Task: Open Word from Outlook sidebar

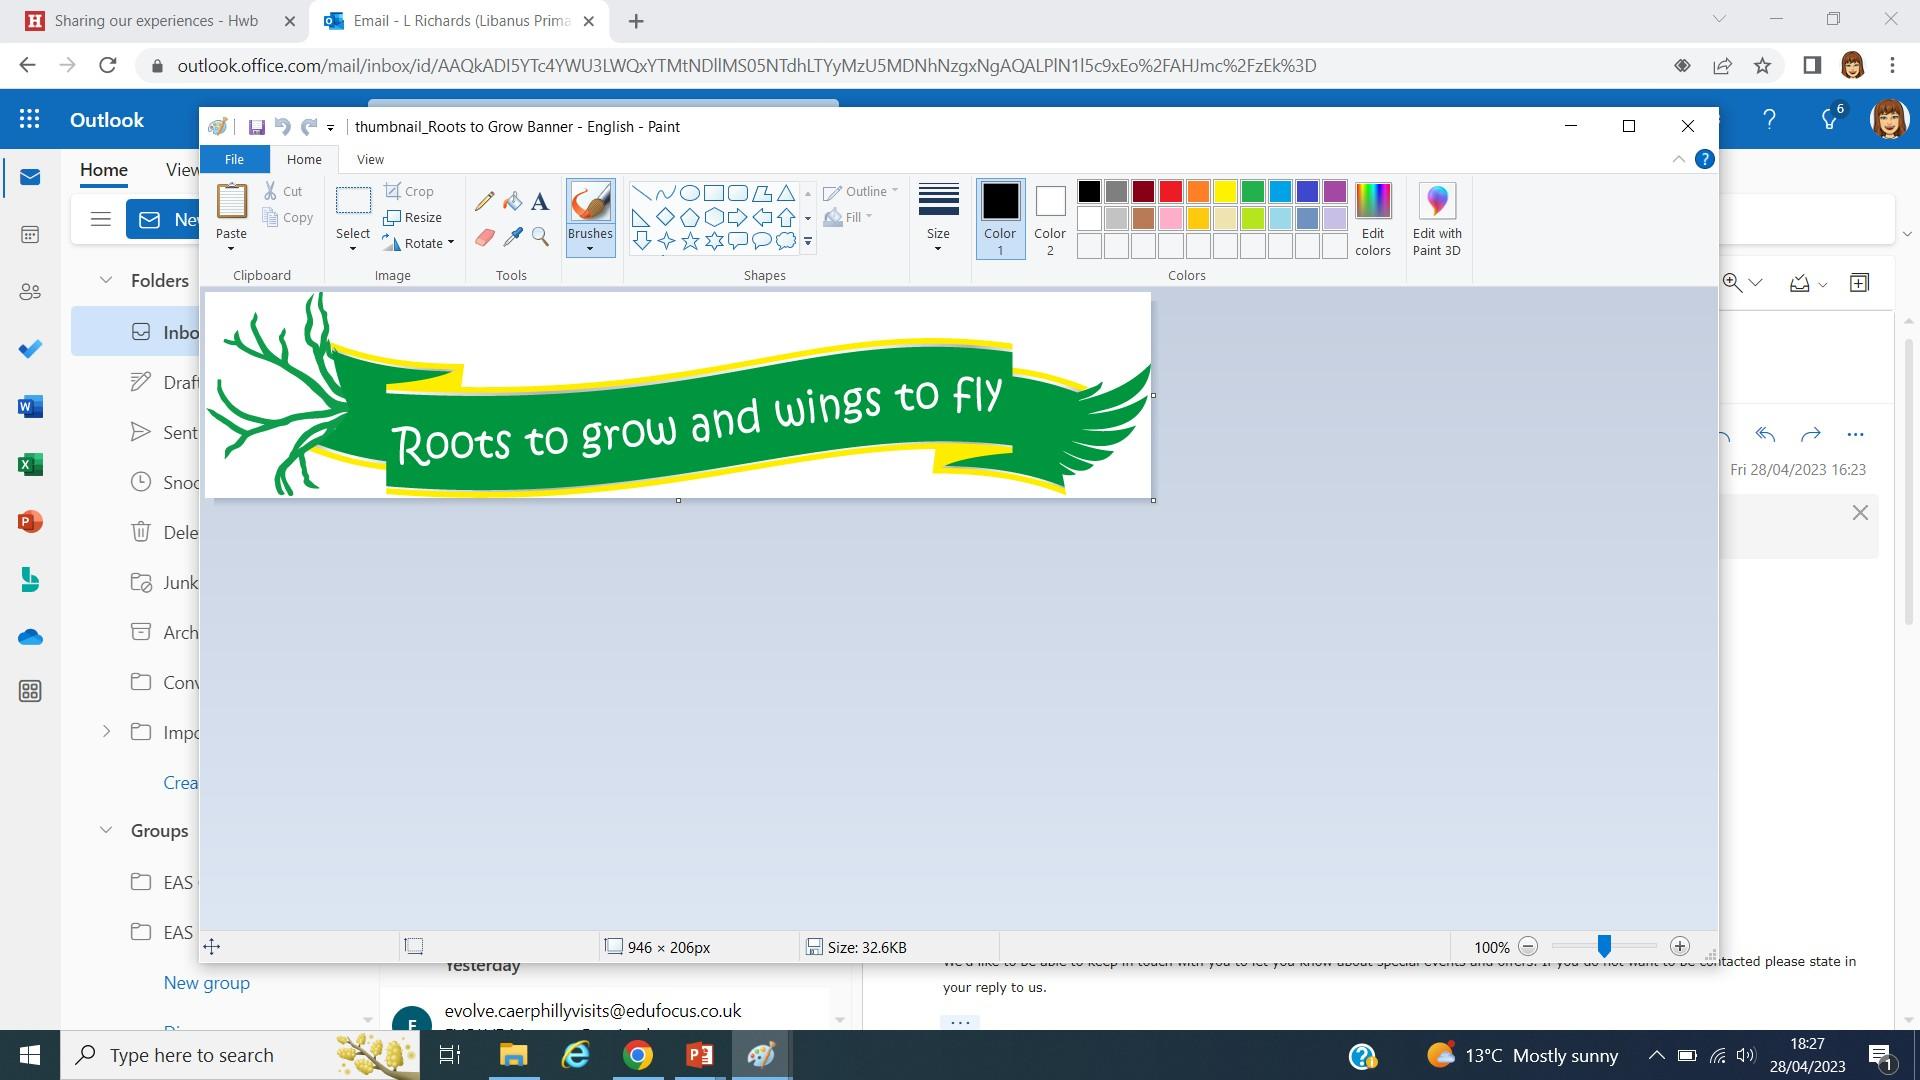Action: pyautogui.click(x=30, y=406)
